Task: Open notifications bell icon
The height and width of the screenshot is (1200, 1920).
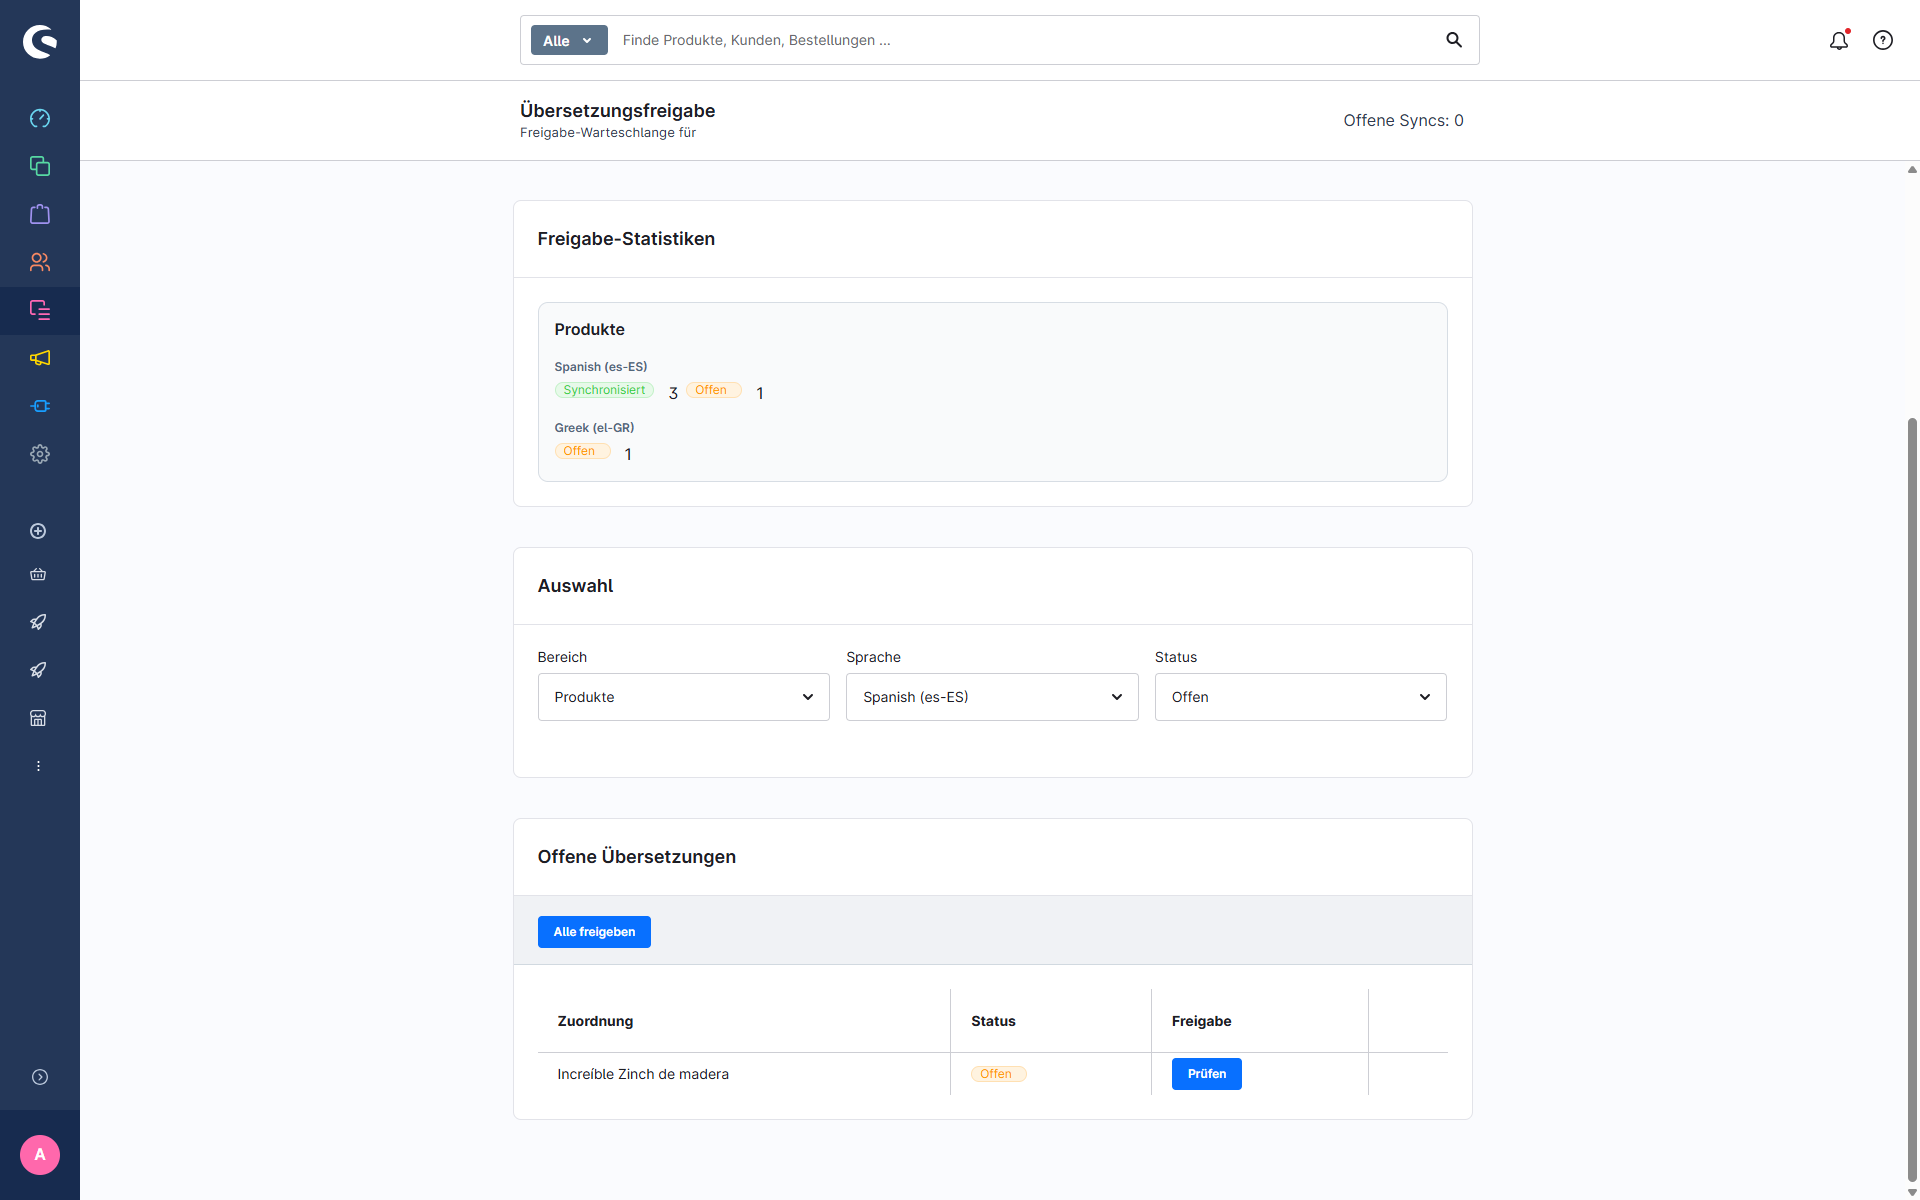Action: (1838, 40)
